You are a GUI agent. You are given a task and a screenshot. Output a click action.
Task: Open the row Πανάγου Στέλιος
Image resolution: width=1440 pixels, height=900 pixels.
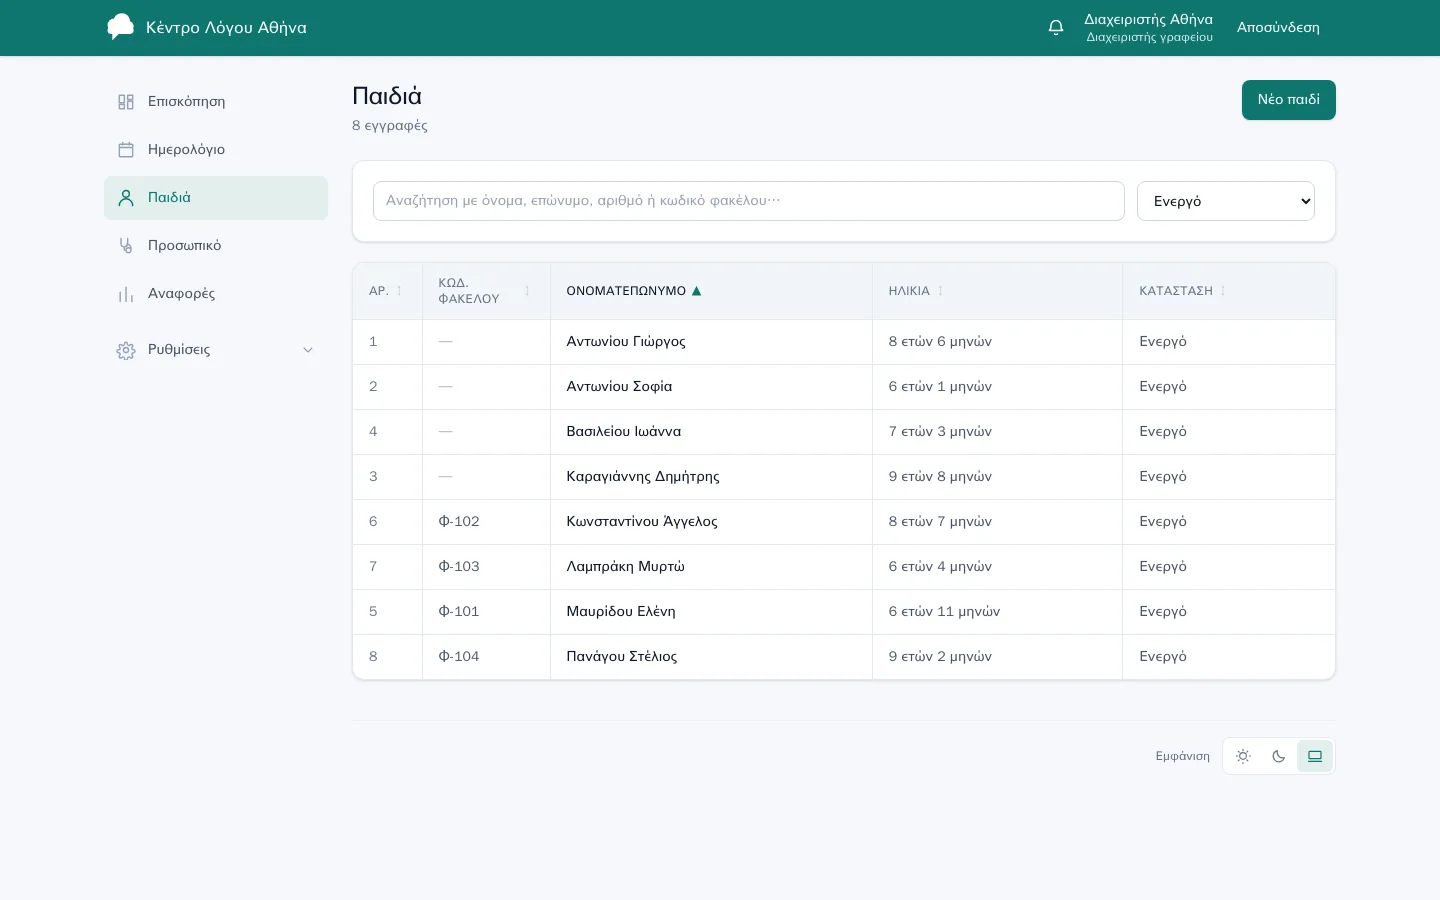click(844, 657)
